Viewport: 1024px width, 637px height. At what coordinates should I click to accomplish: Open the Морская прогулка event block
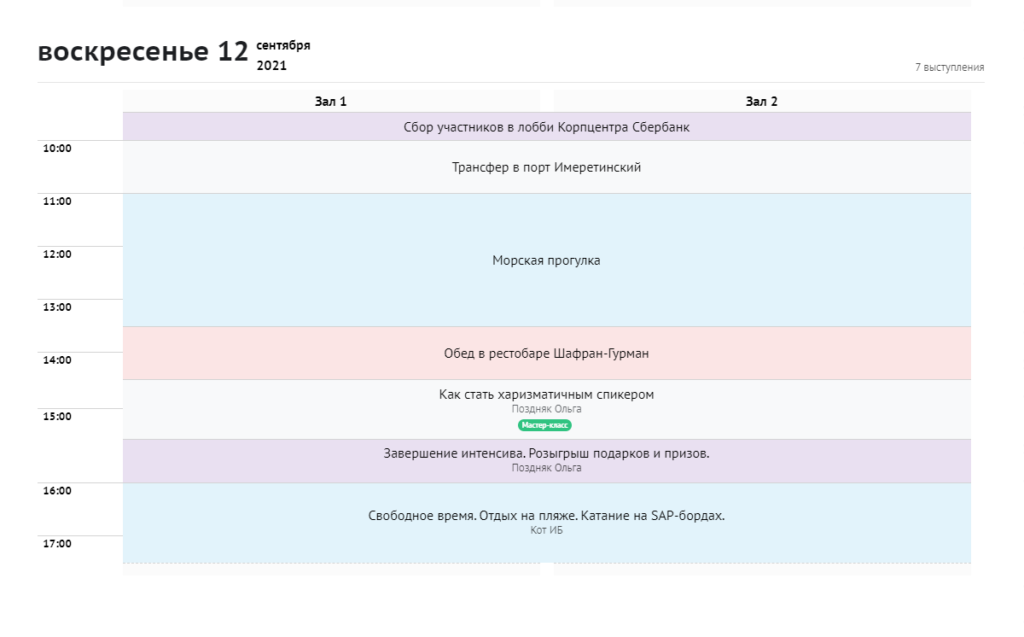click(x=546, y=260)
